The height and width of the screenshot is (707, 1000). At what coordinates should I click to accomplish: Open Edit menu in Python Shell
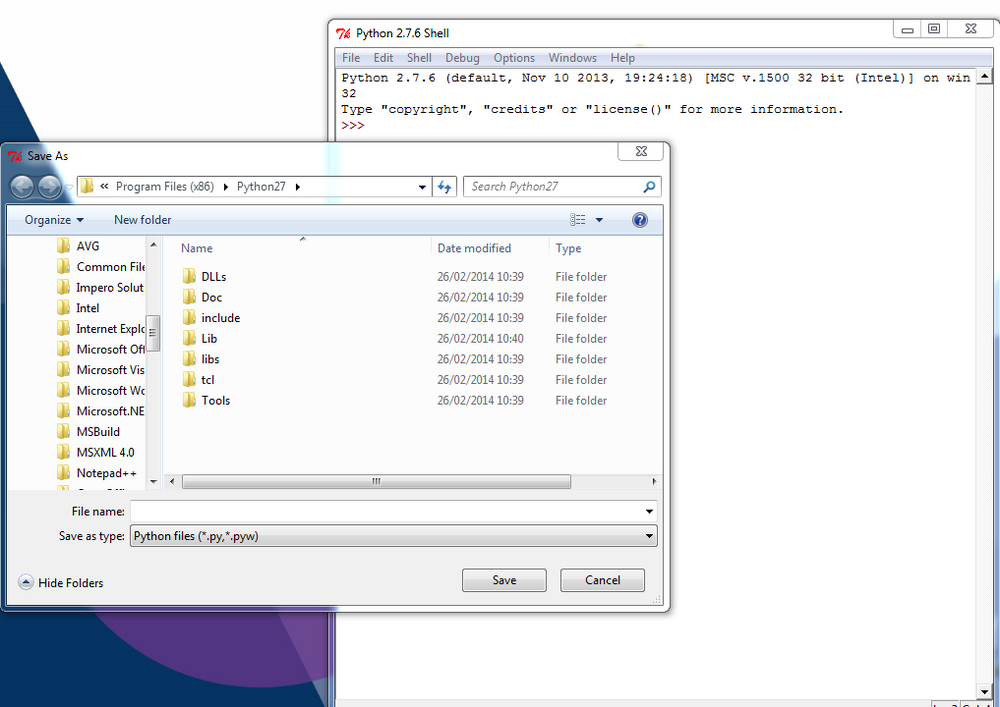pyautogui.click(x=383, y=58)
